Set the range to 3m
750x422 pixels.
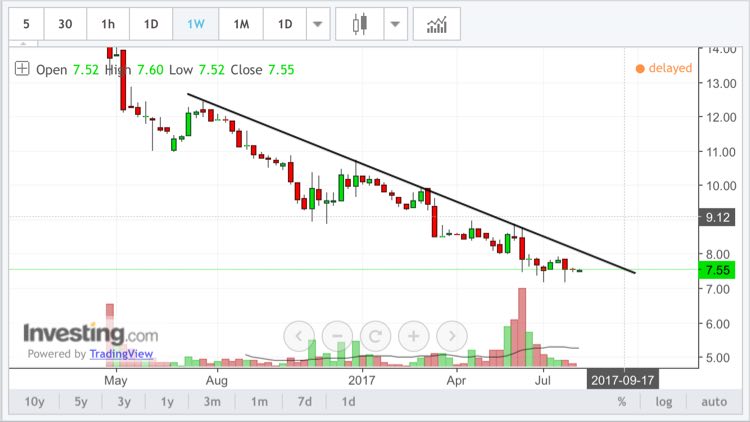(212, 401)
